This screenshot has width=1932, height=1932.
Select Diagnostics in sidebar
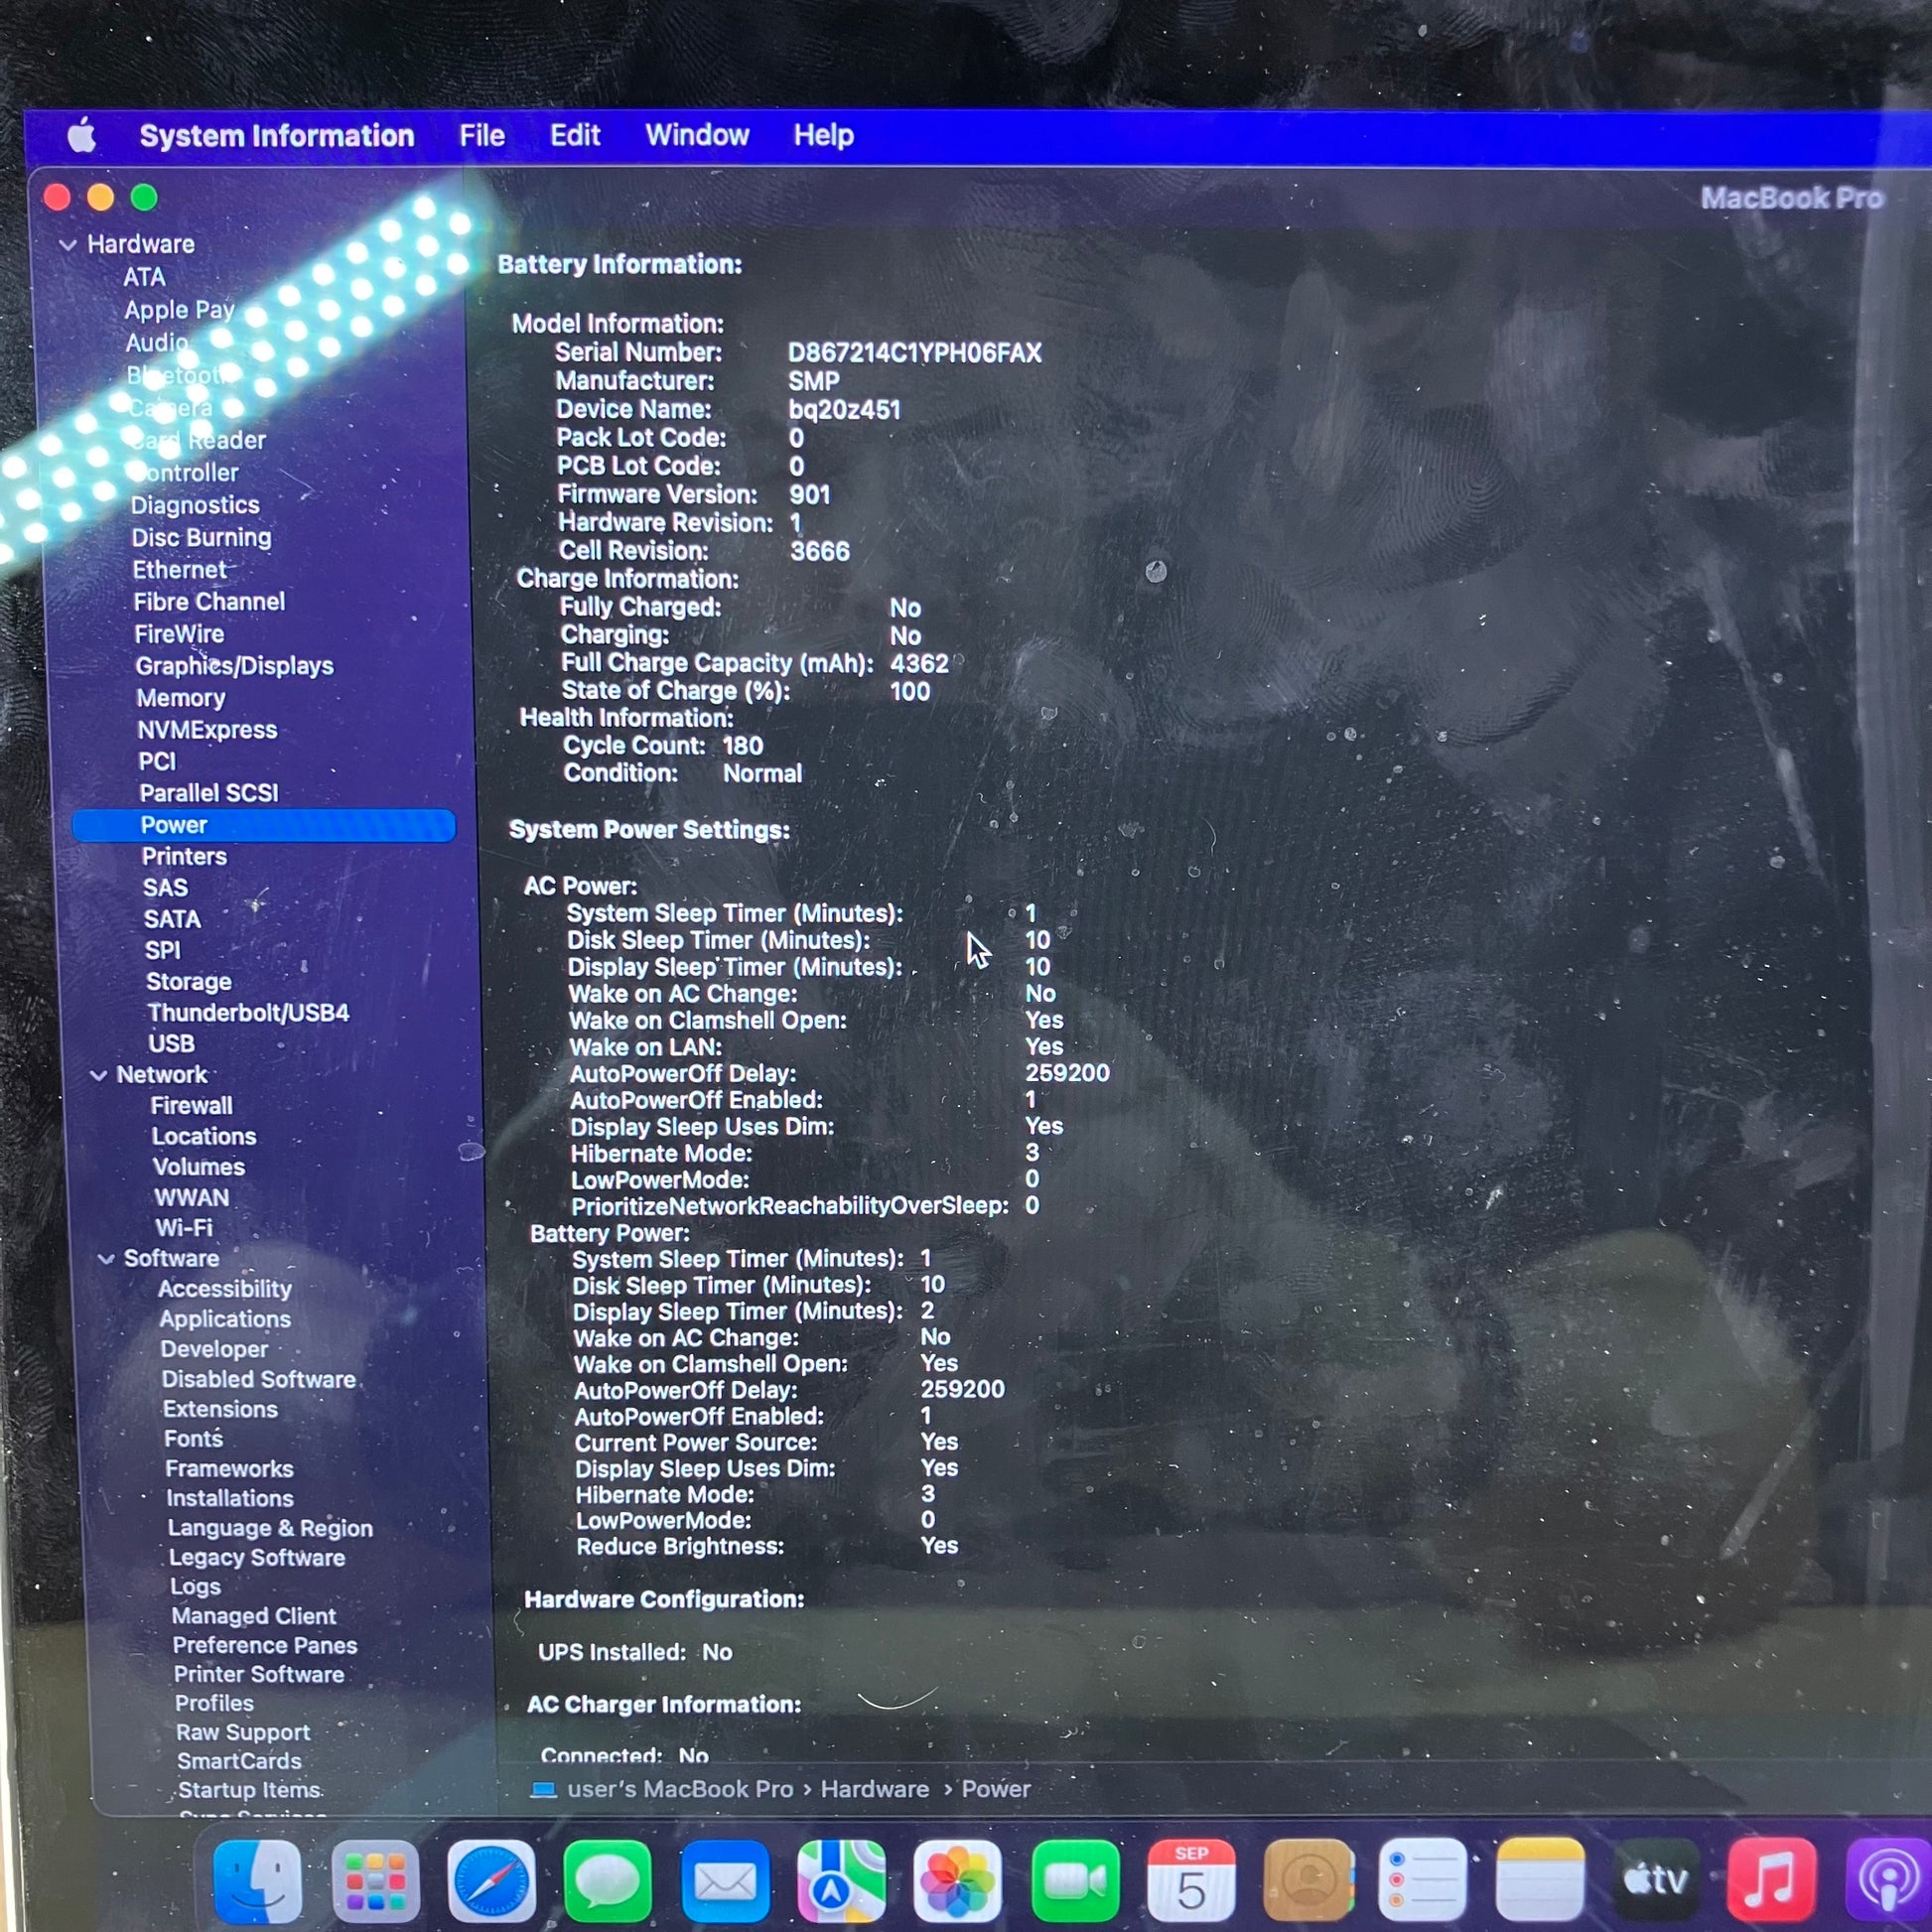(x=195, y=505)
